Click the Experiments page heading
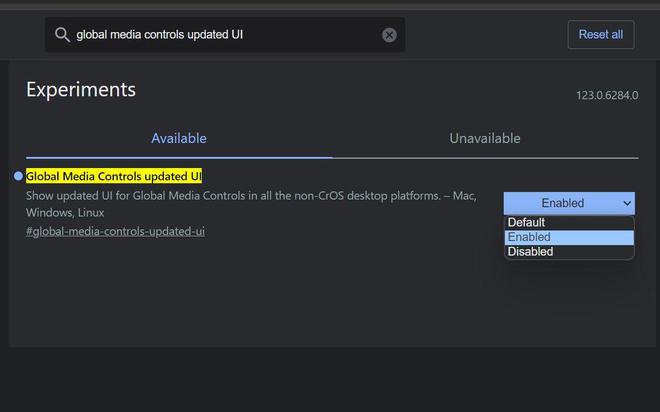The image size is (660, 412). (81, 90)
